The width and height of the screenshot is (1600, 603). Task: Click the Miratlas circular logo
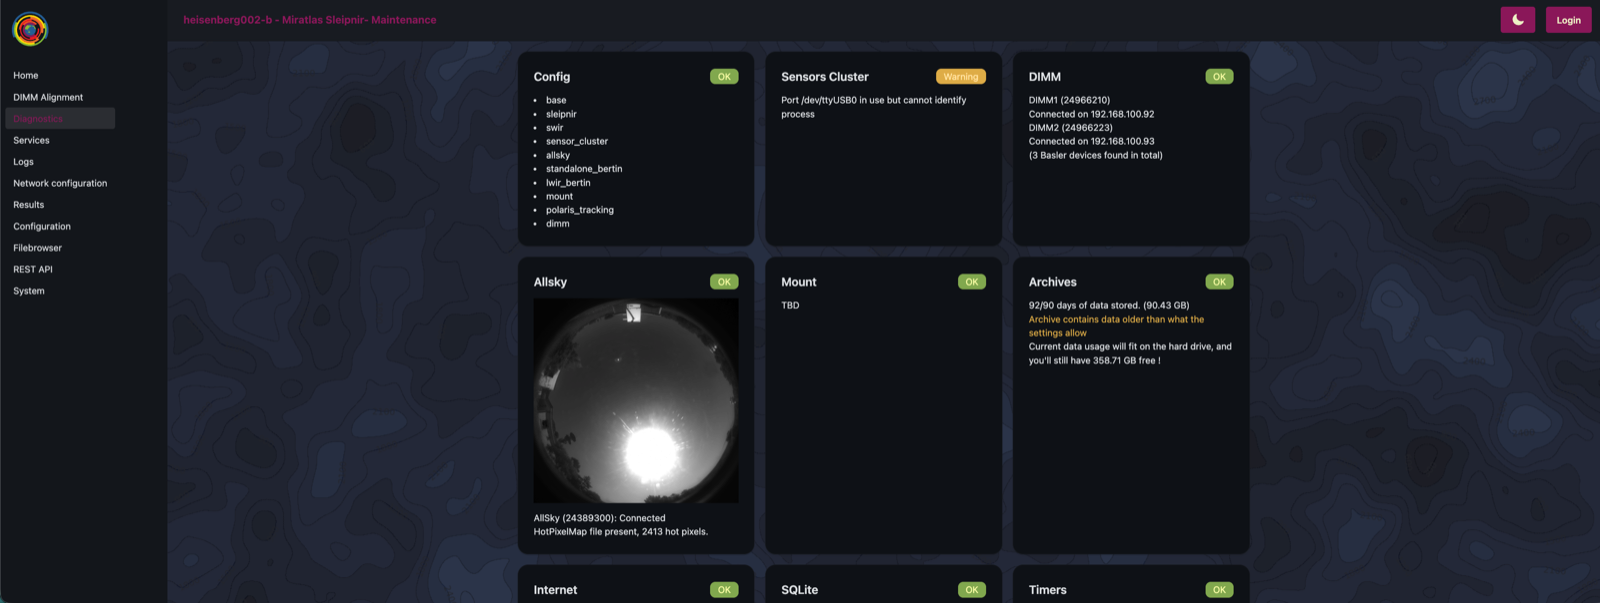pos(30,30)
